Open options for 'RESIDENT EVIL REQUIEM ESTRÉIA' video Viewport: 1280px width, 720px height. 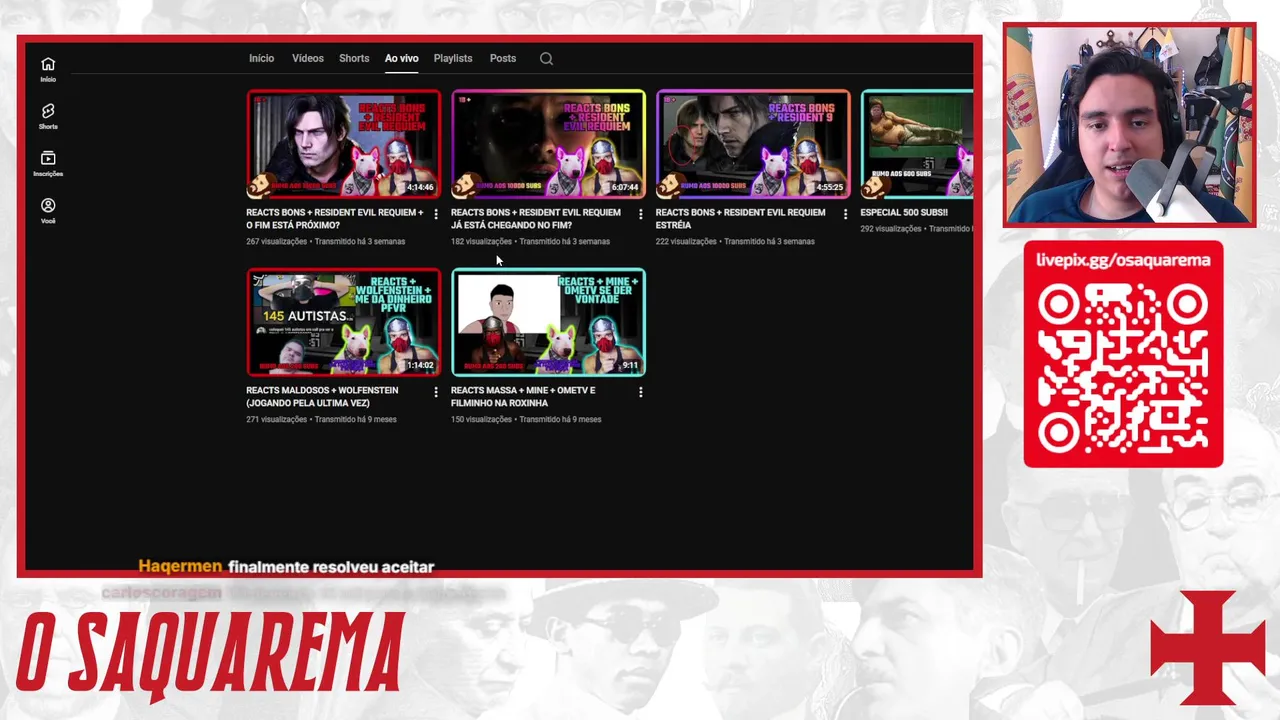(x=845, y=214)
